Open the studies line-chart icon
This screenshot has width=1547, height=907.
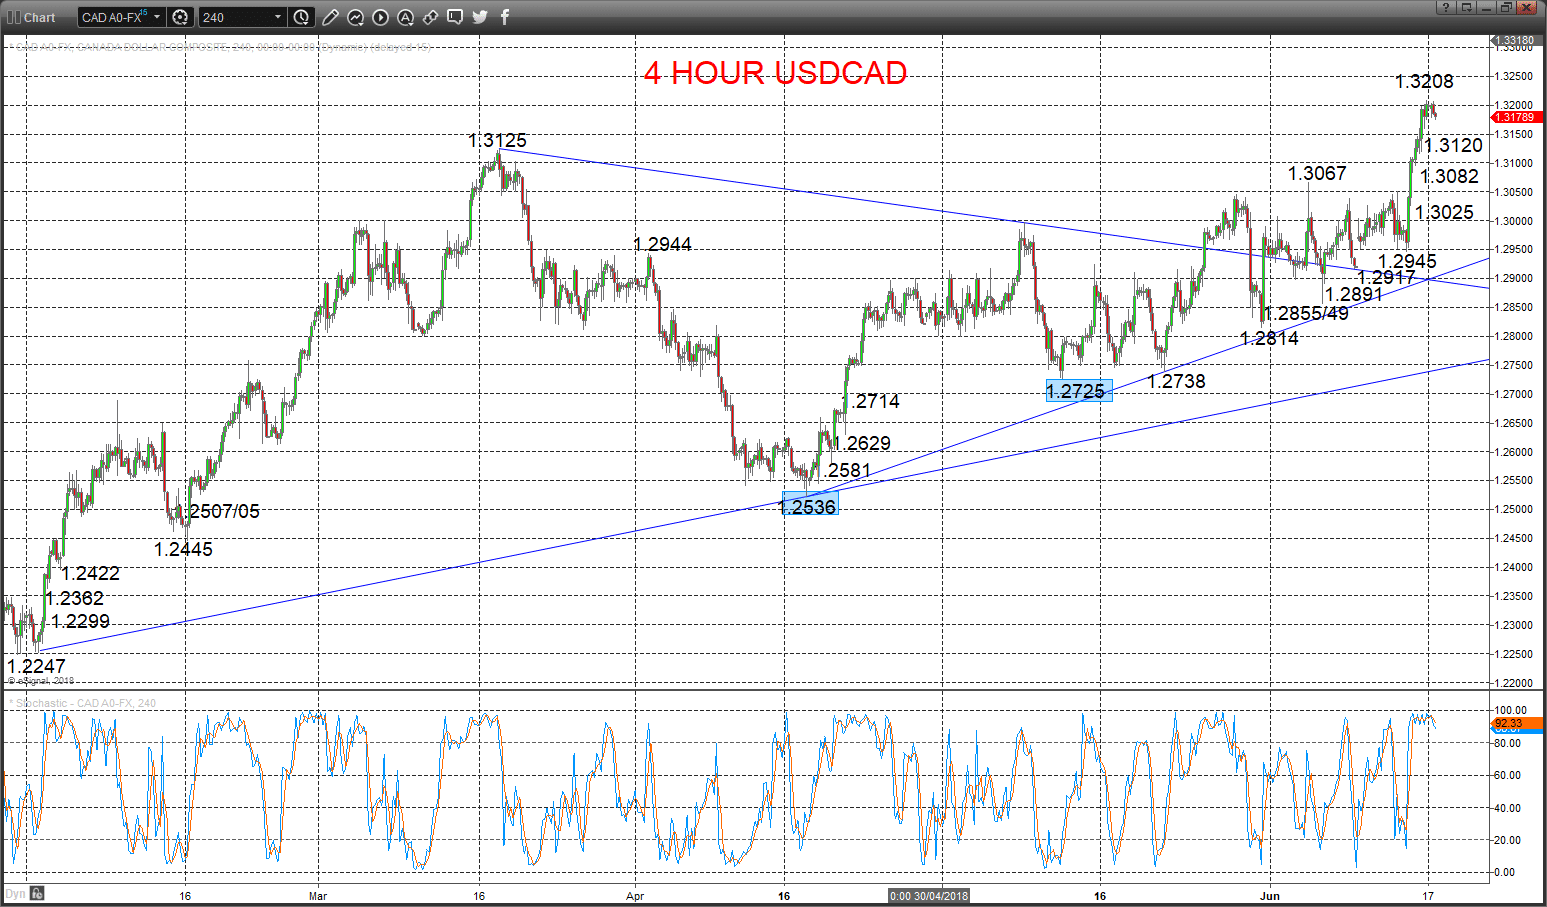coord(356,17)
